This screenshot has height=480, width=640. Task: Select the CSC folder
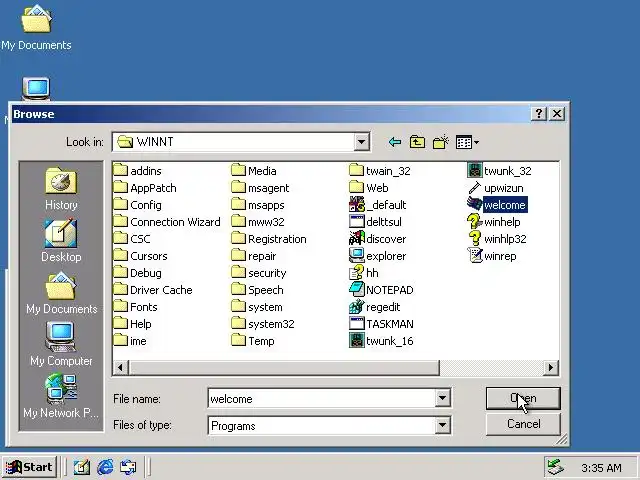pos(132,239)
